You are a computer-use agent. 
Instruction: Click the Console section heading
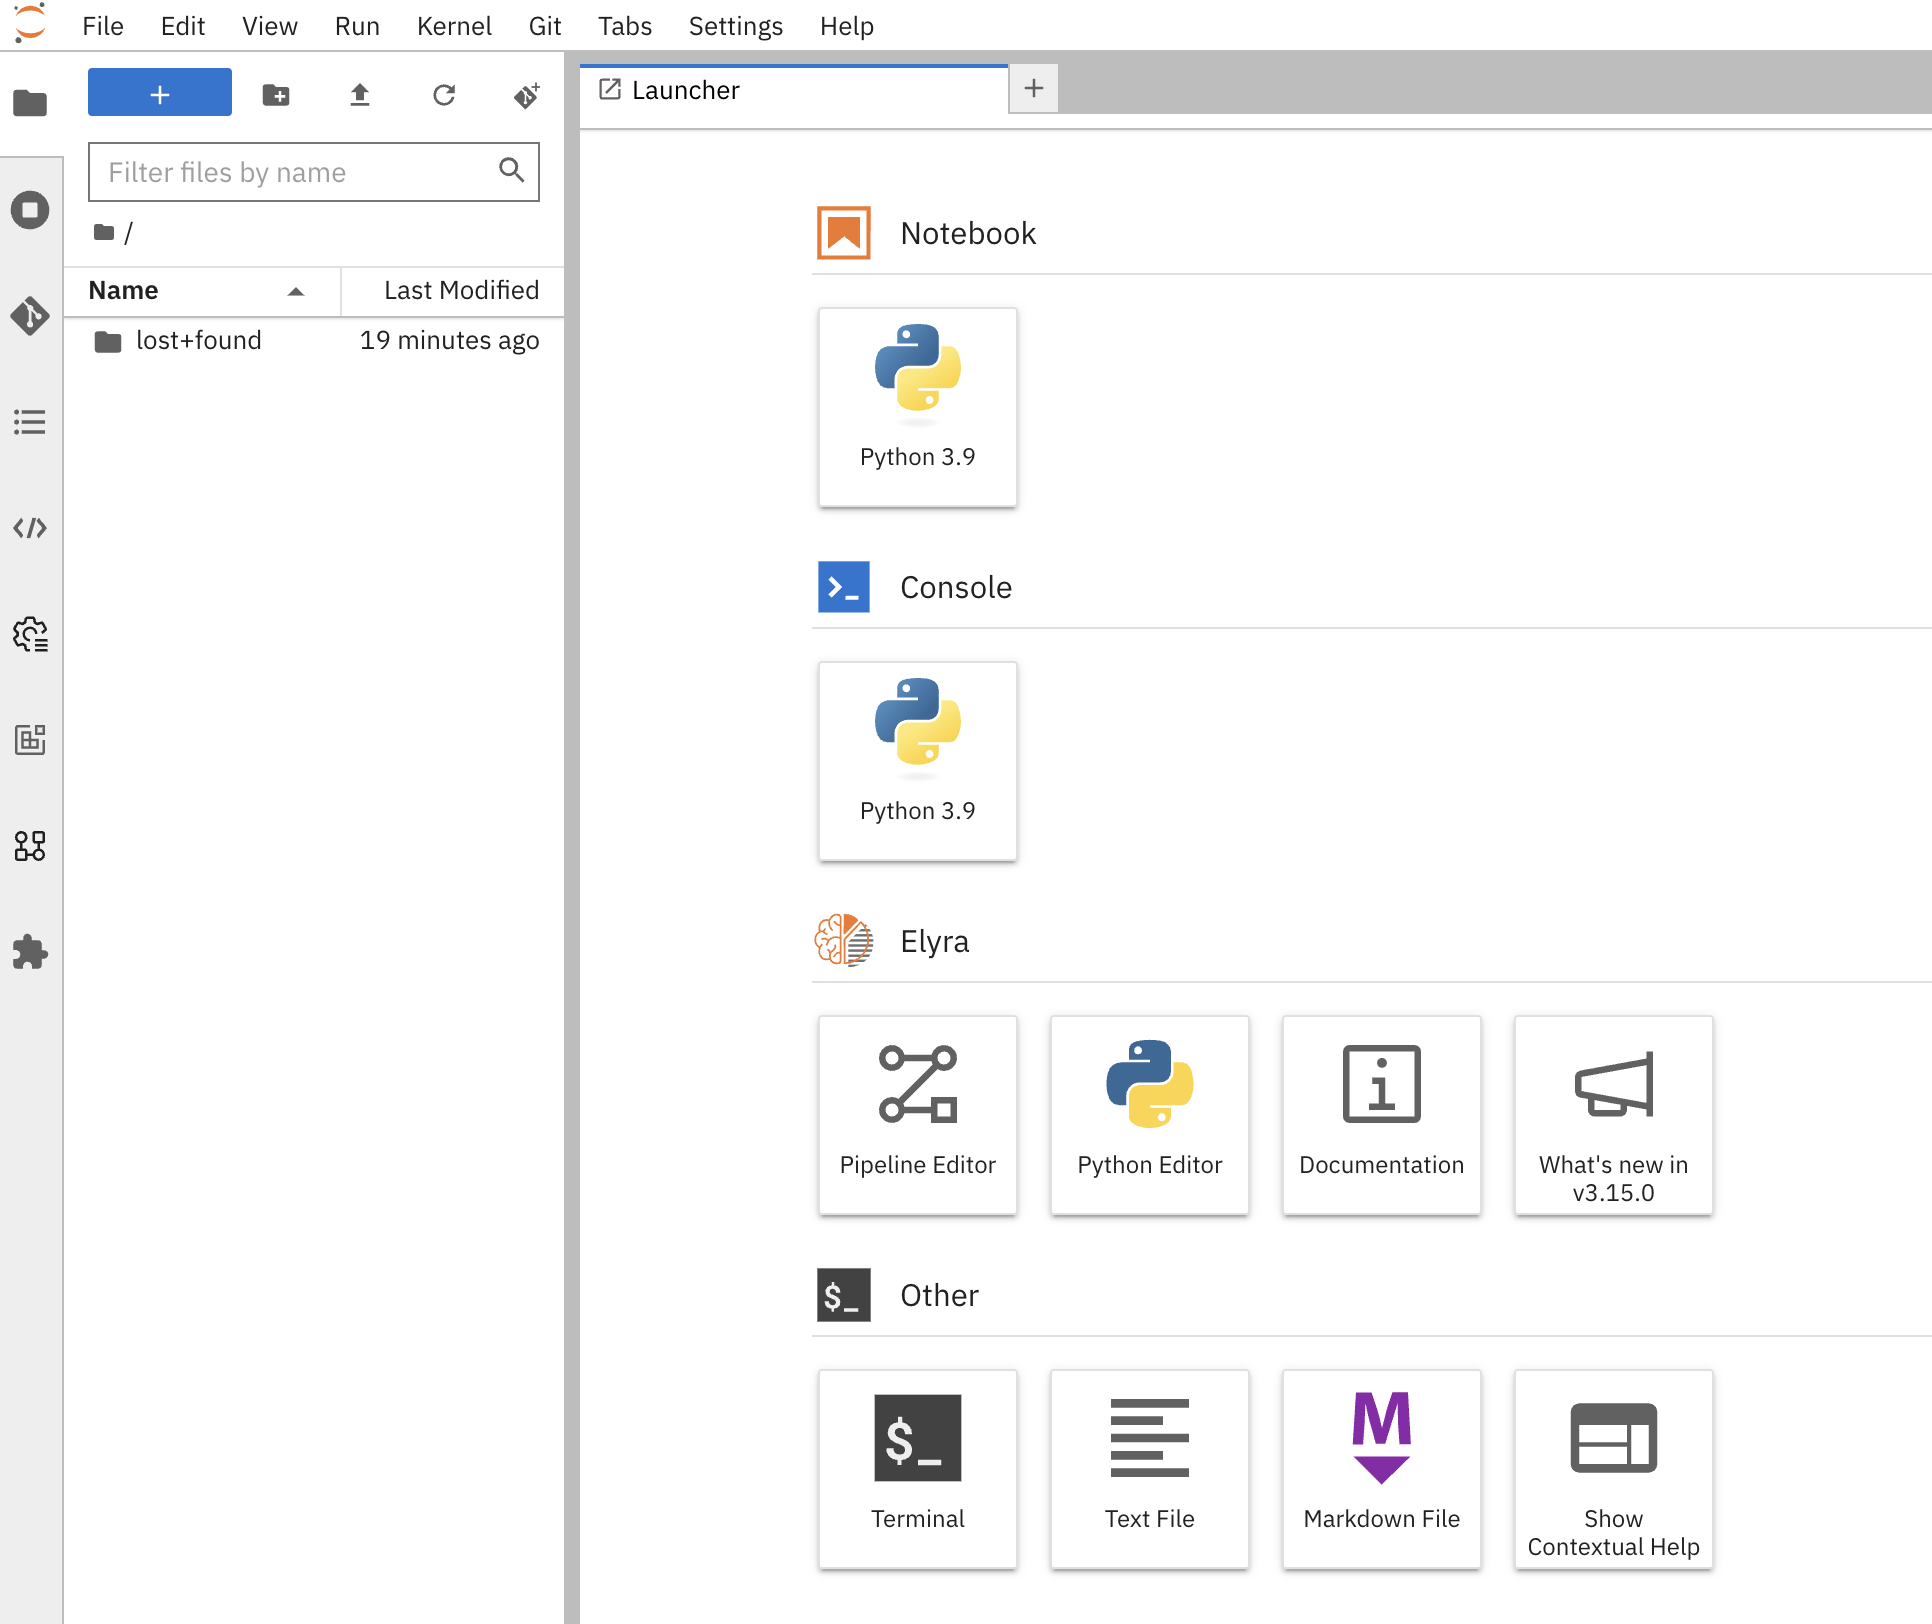click(956, 587)
